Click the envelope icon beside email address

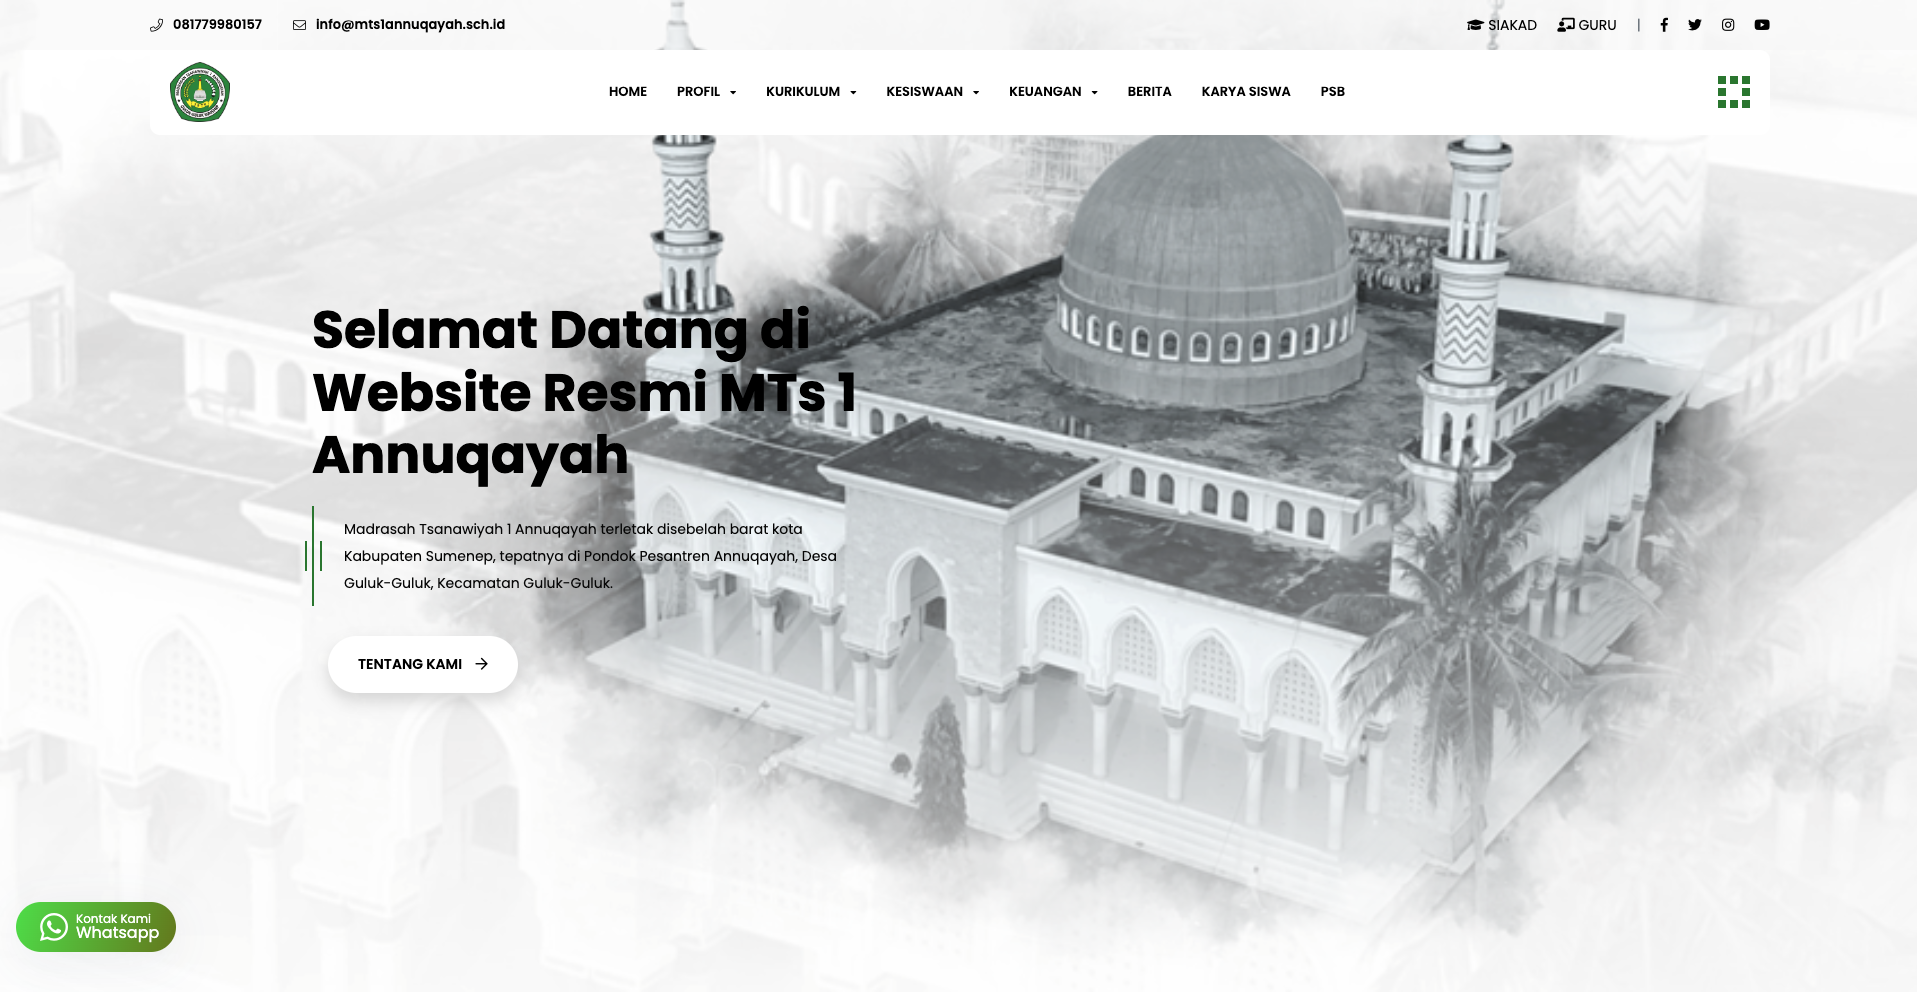click(299, 25)
